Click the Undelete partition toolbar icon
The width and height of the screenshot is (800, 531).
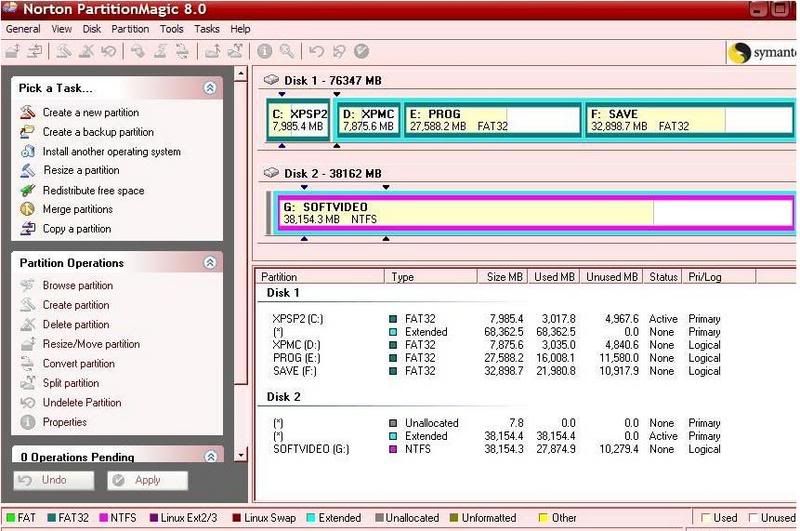(108, 51)
